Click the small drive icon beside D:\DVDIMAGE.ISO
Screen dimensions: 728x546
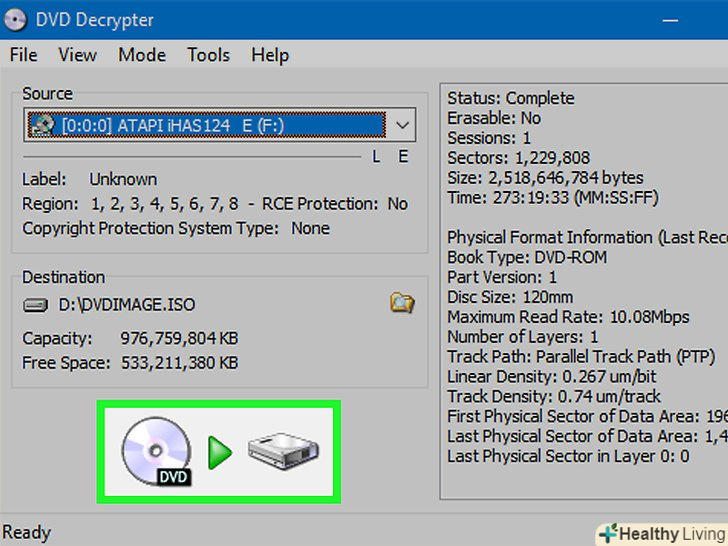point(35,304)
